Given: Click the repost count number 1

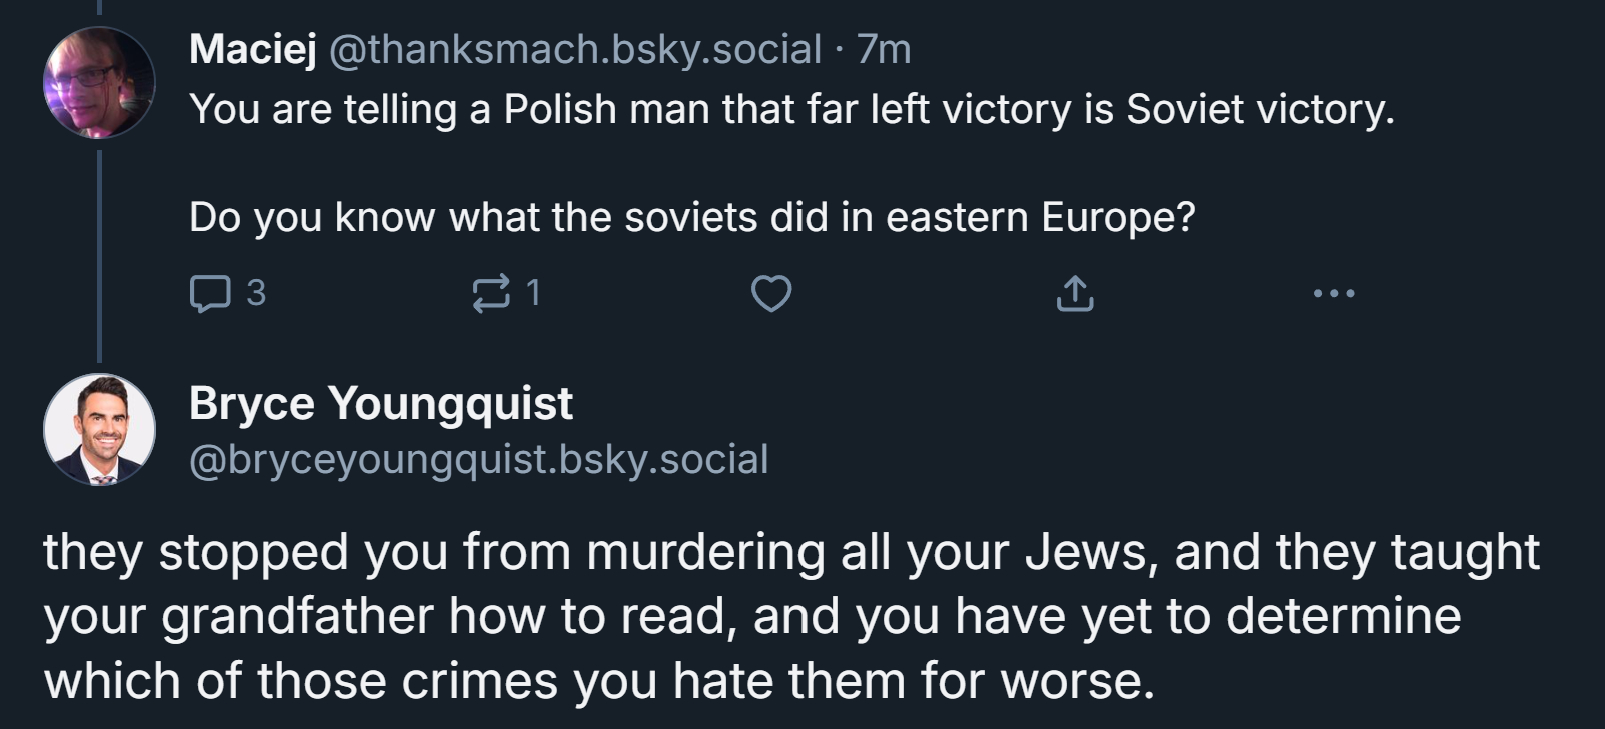Looking at the screenshot, I should 533,293.
